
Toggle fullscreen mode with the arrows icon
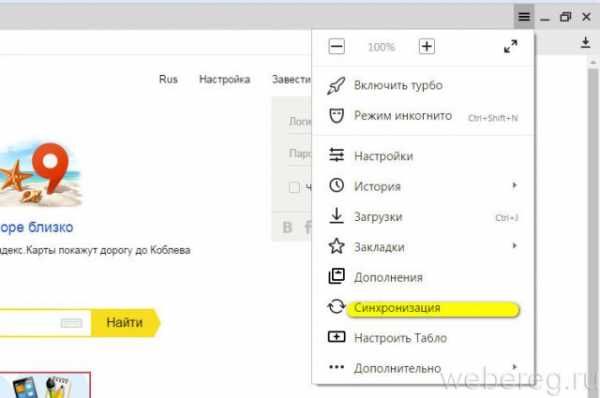click(510, 47)
